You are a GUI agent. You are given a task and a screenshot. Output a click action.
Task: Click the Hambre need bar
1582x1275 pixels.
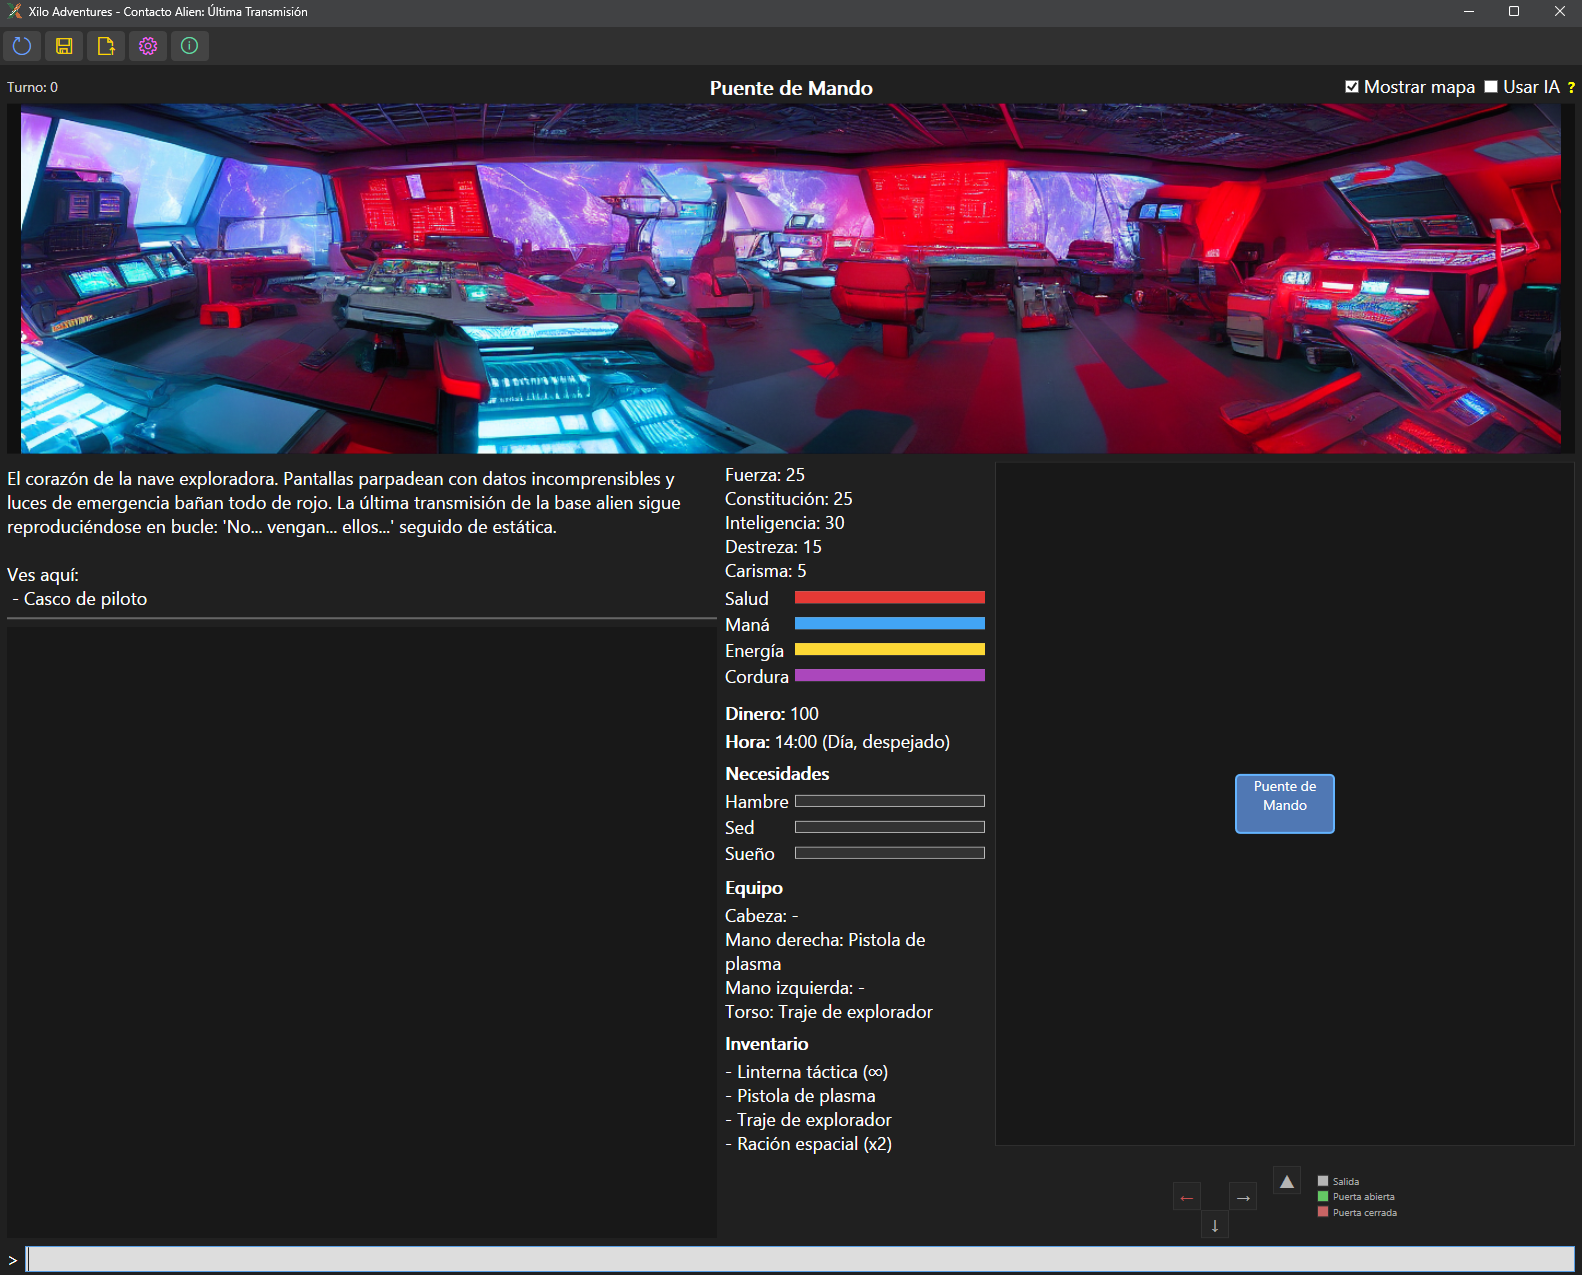pos(890,801)
